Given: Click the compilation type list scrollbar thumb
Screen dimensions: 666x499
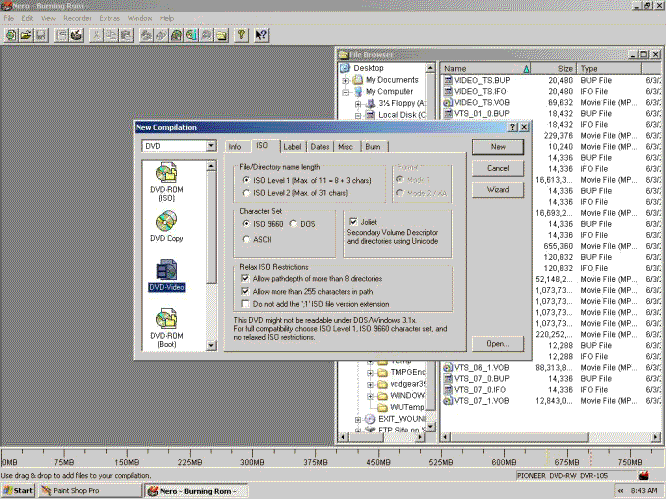Looking at the screenshot, I should [211, 227].
